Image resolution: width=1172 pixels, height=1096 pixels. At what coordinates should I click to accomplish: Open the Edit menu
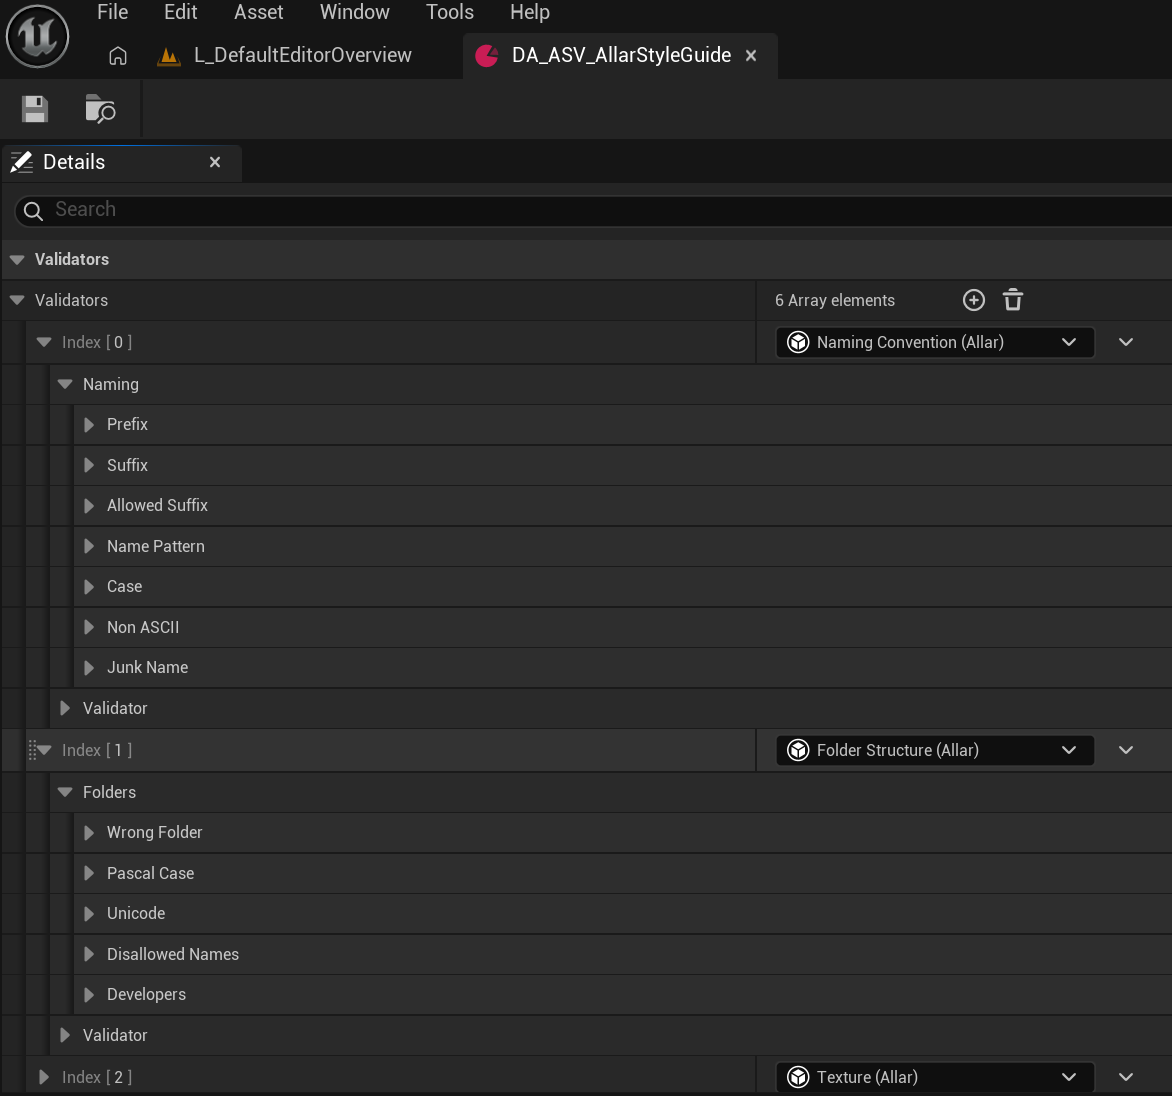coord(180,12)
